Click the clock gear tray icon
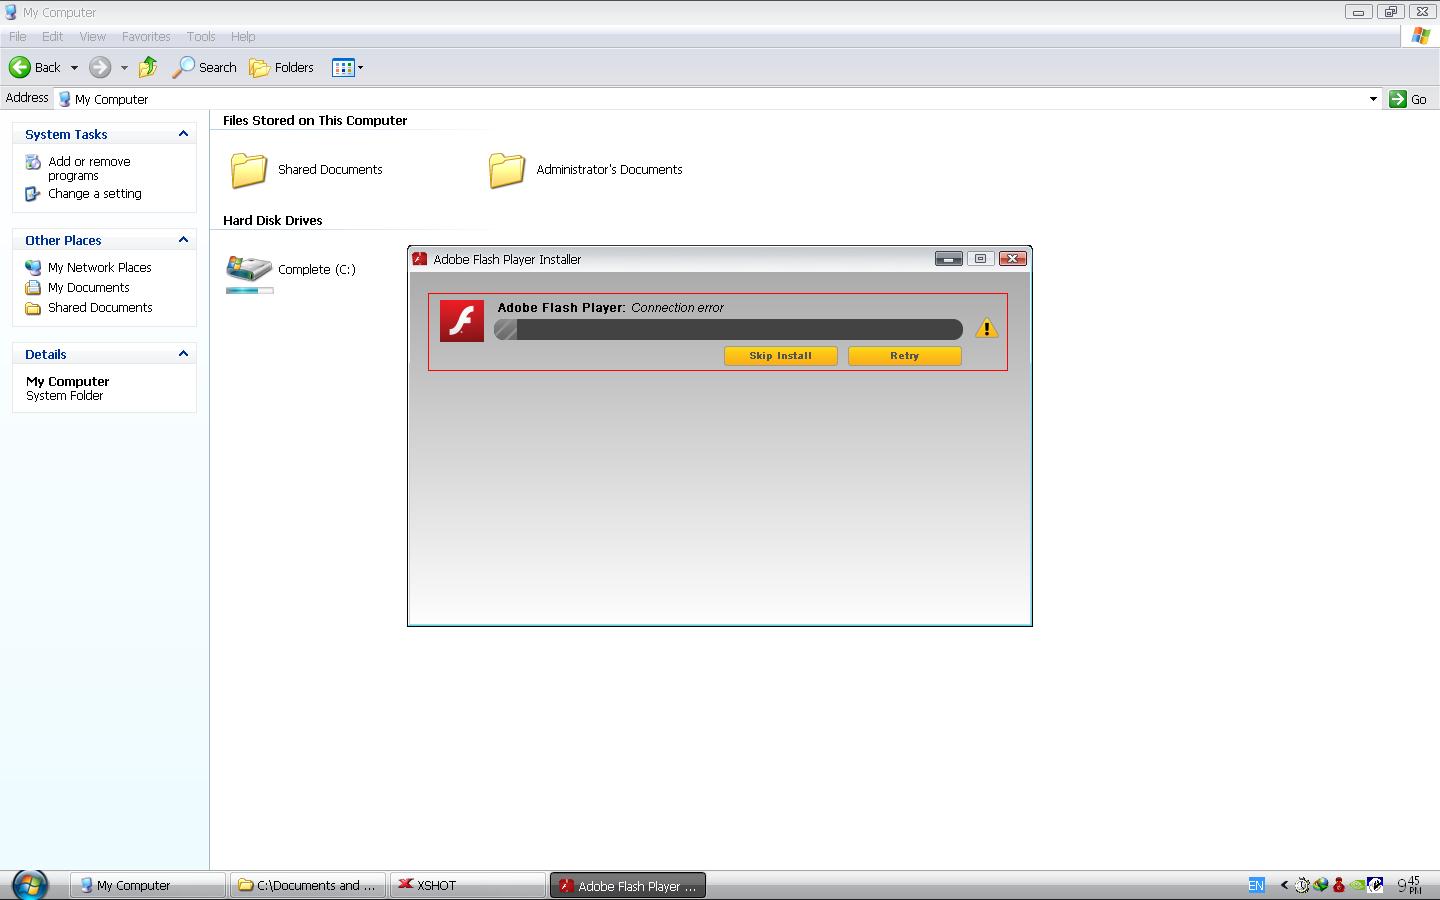This screenshot has height=900, width=1440. (1302, 885)
